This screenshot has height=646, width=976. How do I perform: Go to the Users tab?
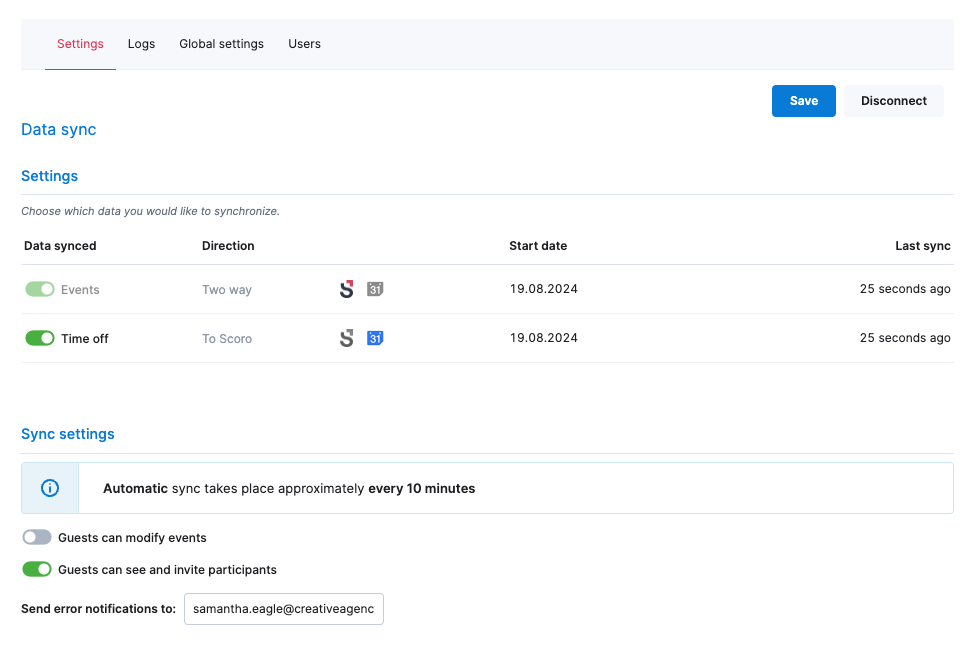click(x=304, y=44)
